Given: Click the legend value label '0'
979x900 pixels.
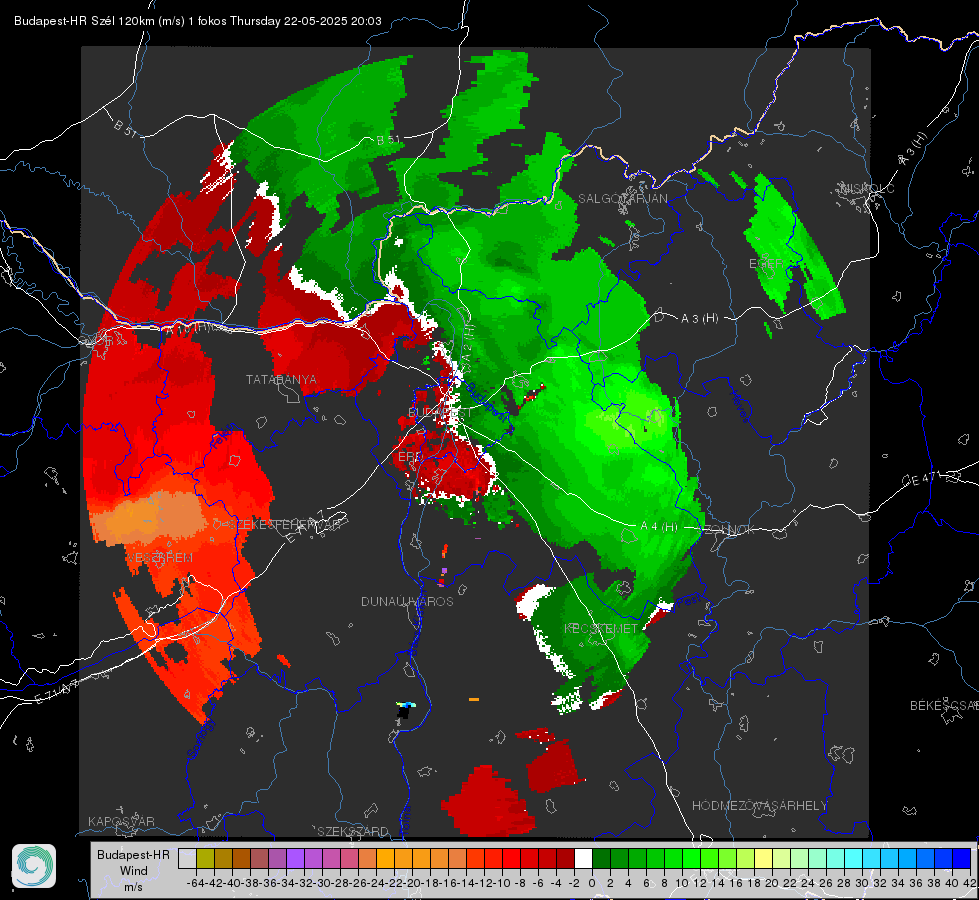Looking at the screenshot, I should click(x=592, y=883).
